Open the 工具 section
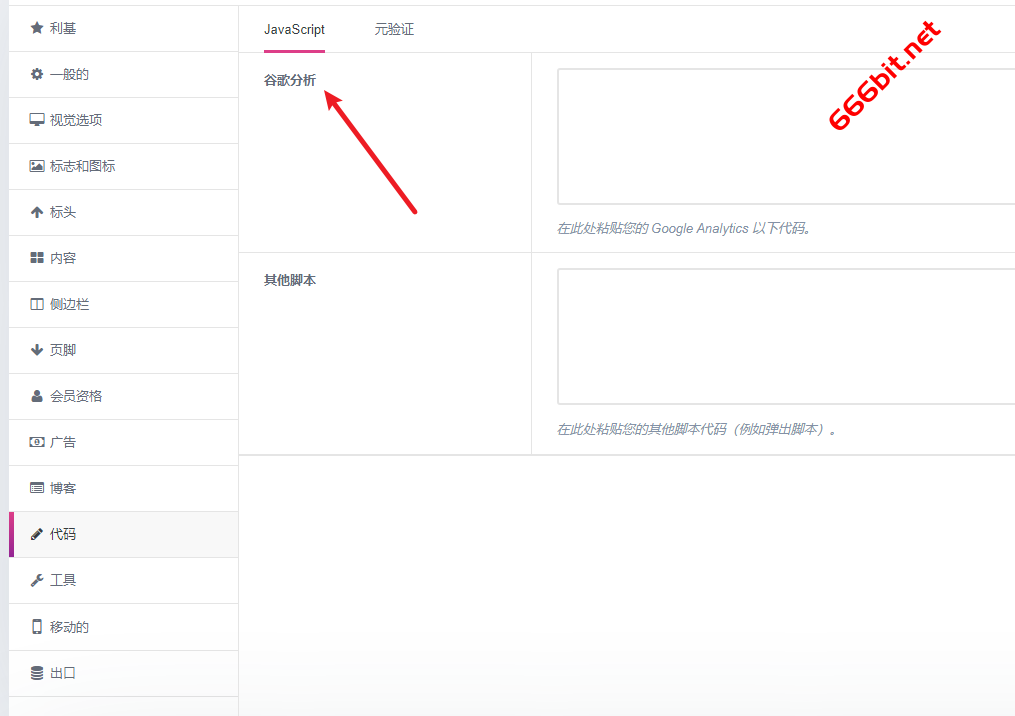Viewport: 1015px width, 716px height. [x=124, y=580]
